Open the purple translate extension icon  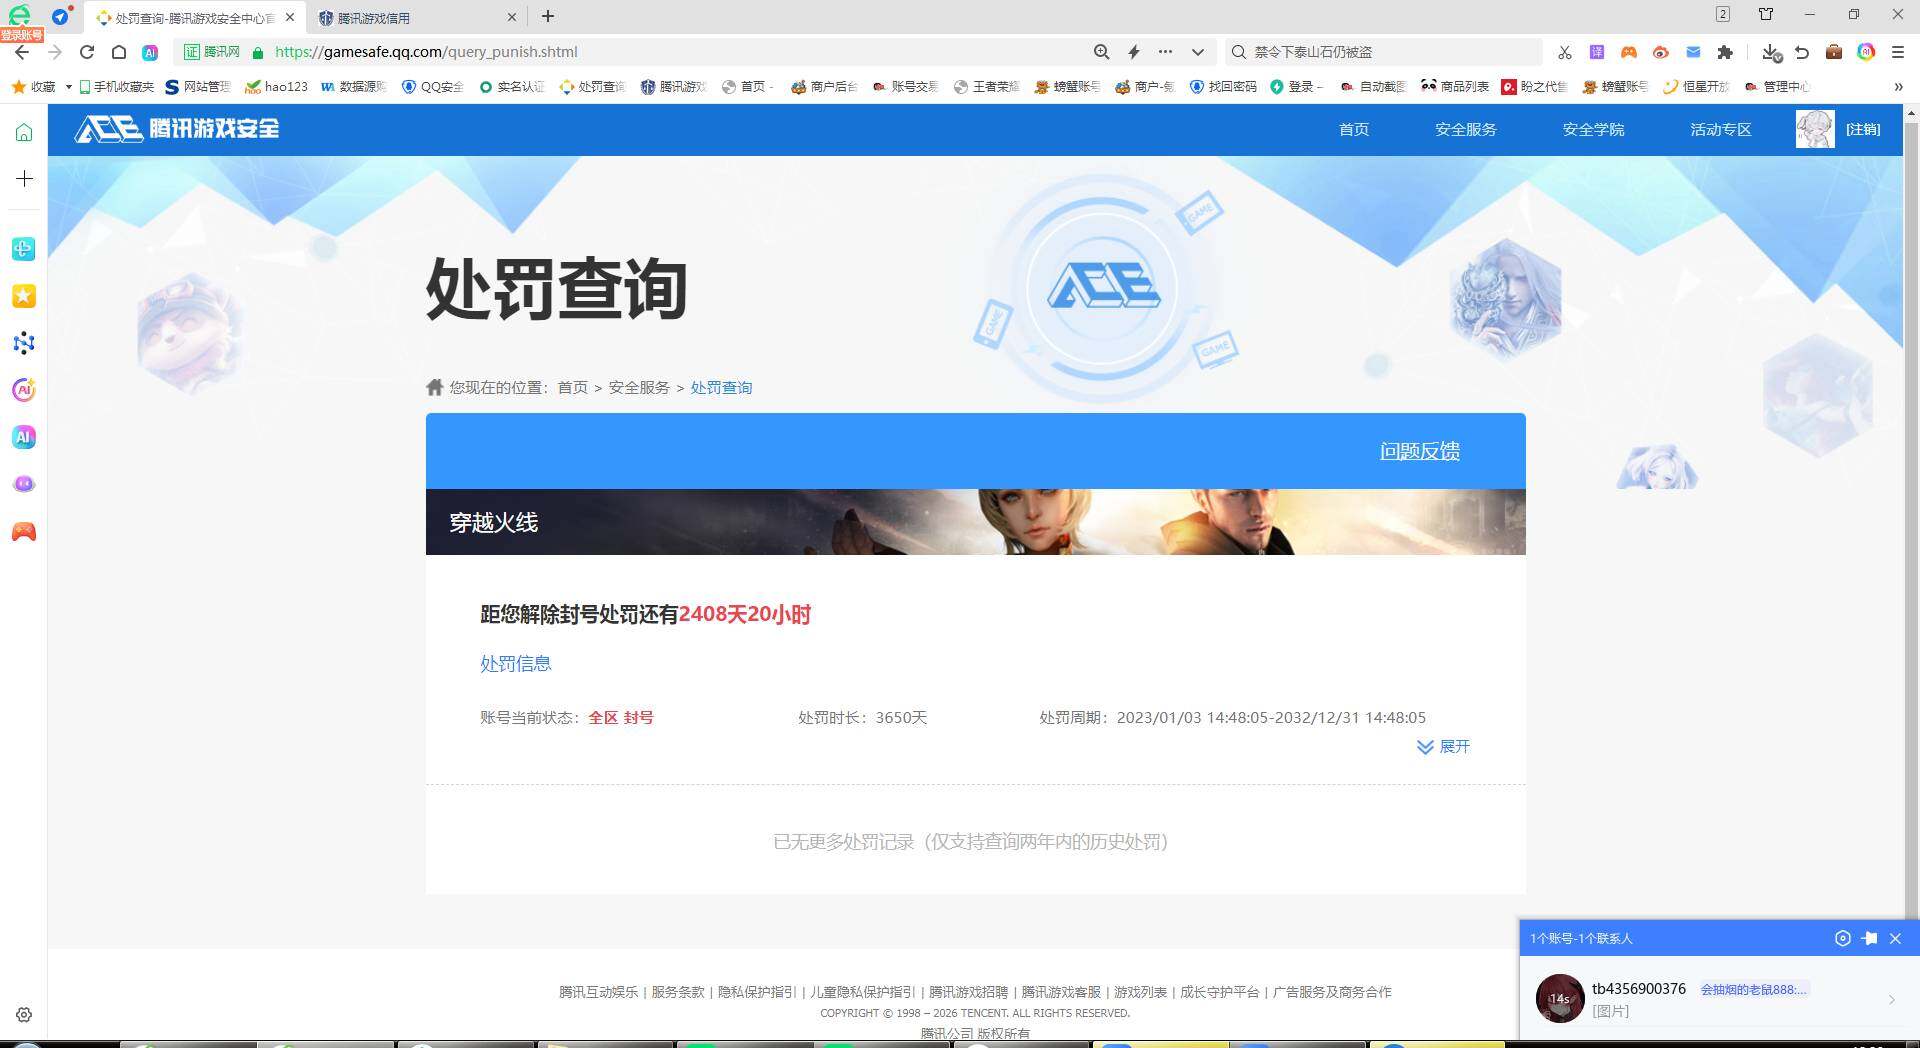pos(1597,52)
